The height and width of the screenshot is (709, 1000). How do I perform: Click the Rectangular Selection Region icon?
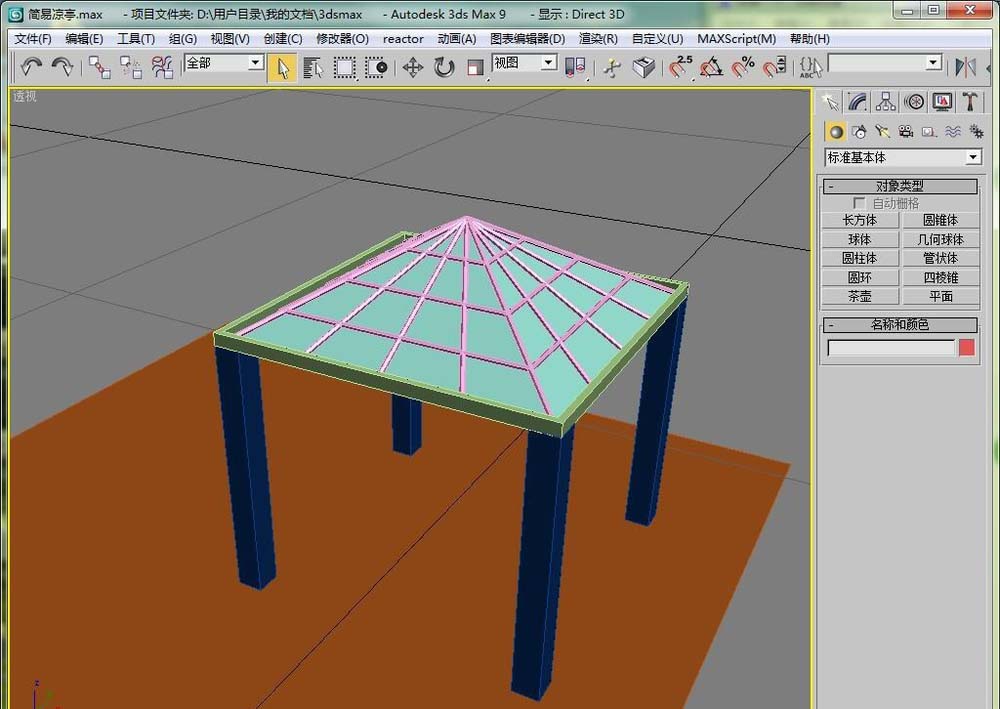tap(344, 68)
